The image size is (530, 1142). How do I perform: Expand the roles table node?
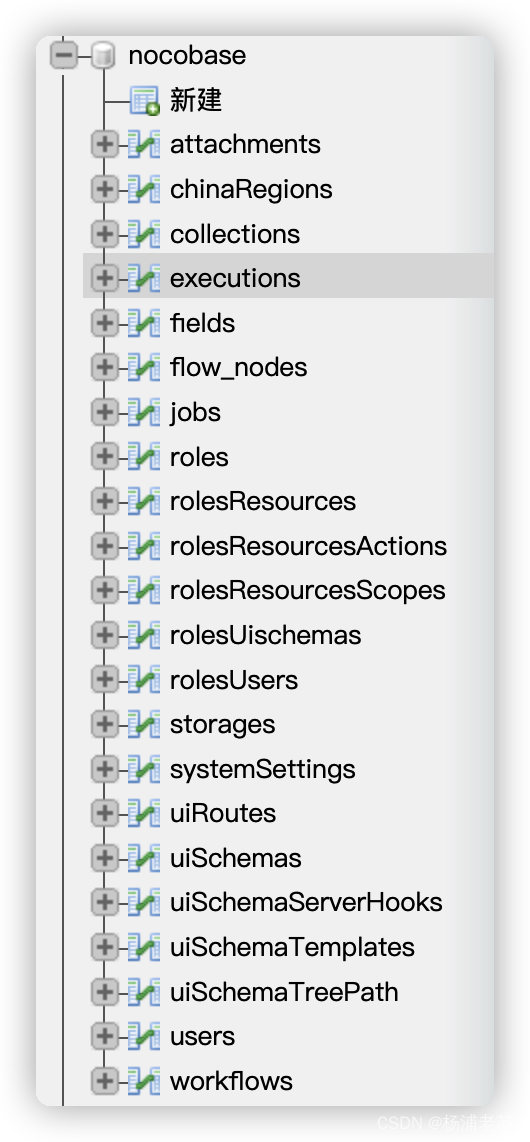pos(105,457)
